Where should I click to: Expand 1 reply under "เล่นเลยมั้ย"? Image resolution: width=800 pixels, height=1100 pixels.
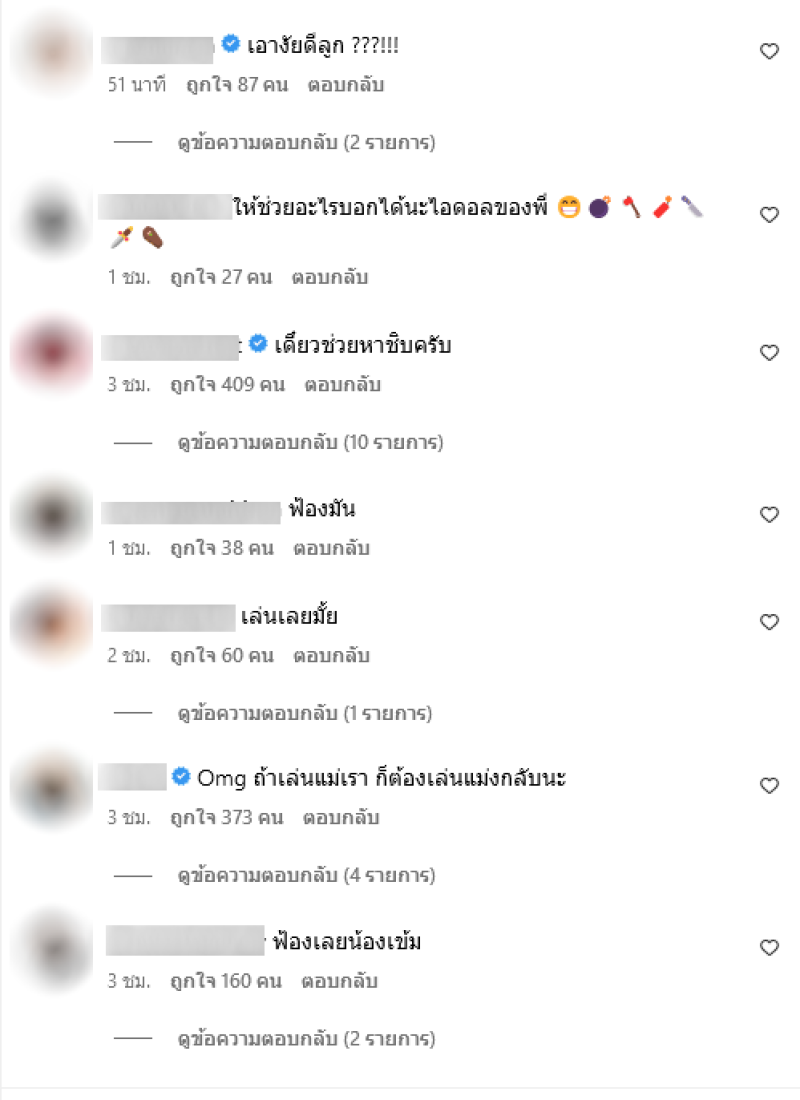point(305,713)
